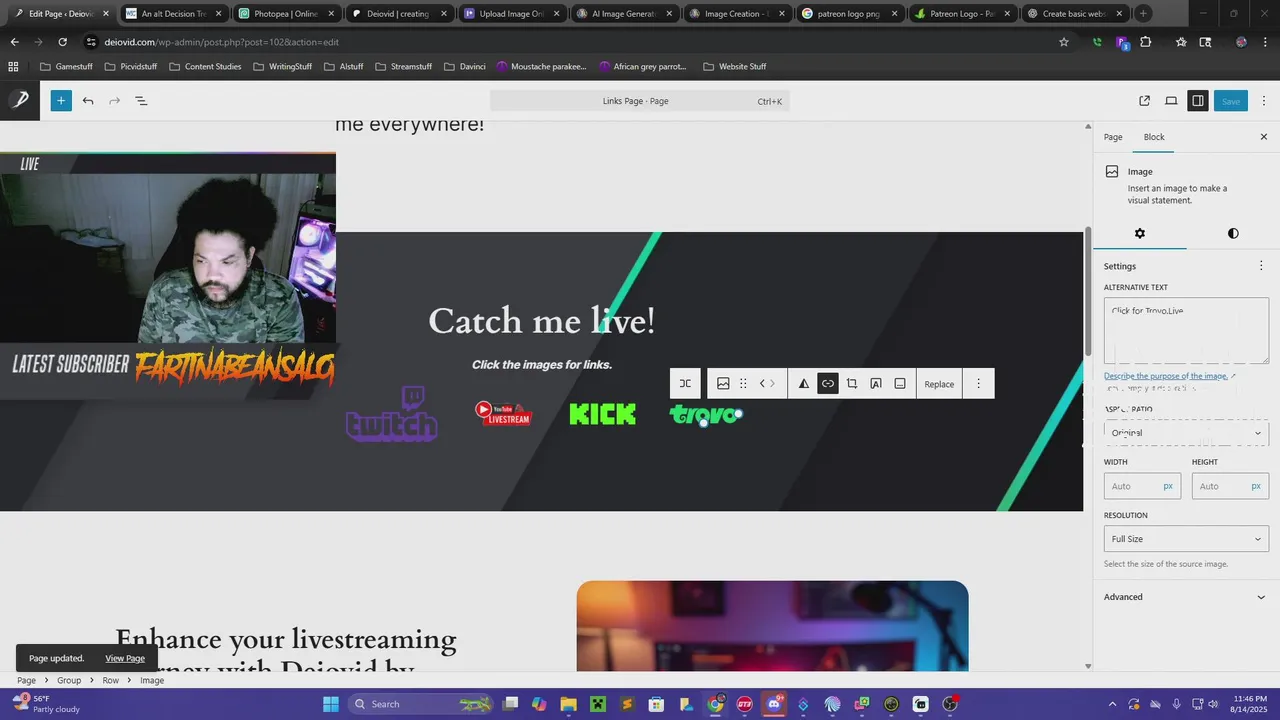The height and width of the screenshot is (720, 1280).
Task: Reload the current browser page
Action: [x=62, y=42]
